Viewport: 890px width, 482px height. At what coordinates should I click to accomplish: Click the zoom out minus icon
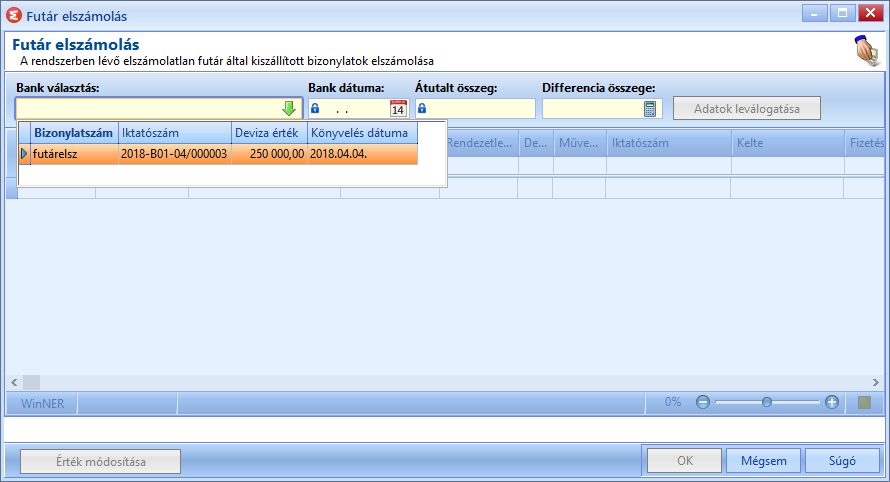pyautogui.click(x=703, y=403)
